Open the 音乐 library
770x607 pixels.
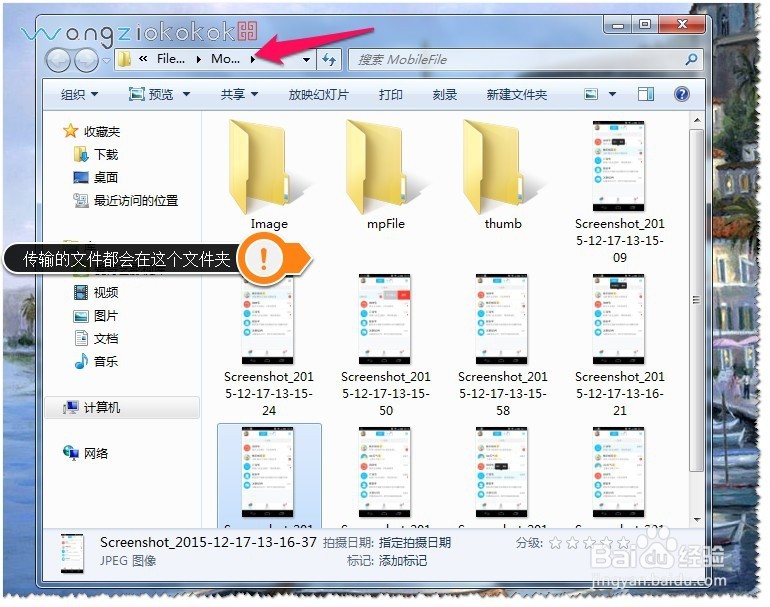click(106, 361)
